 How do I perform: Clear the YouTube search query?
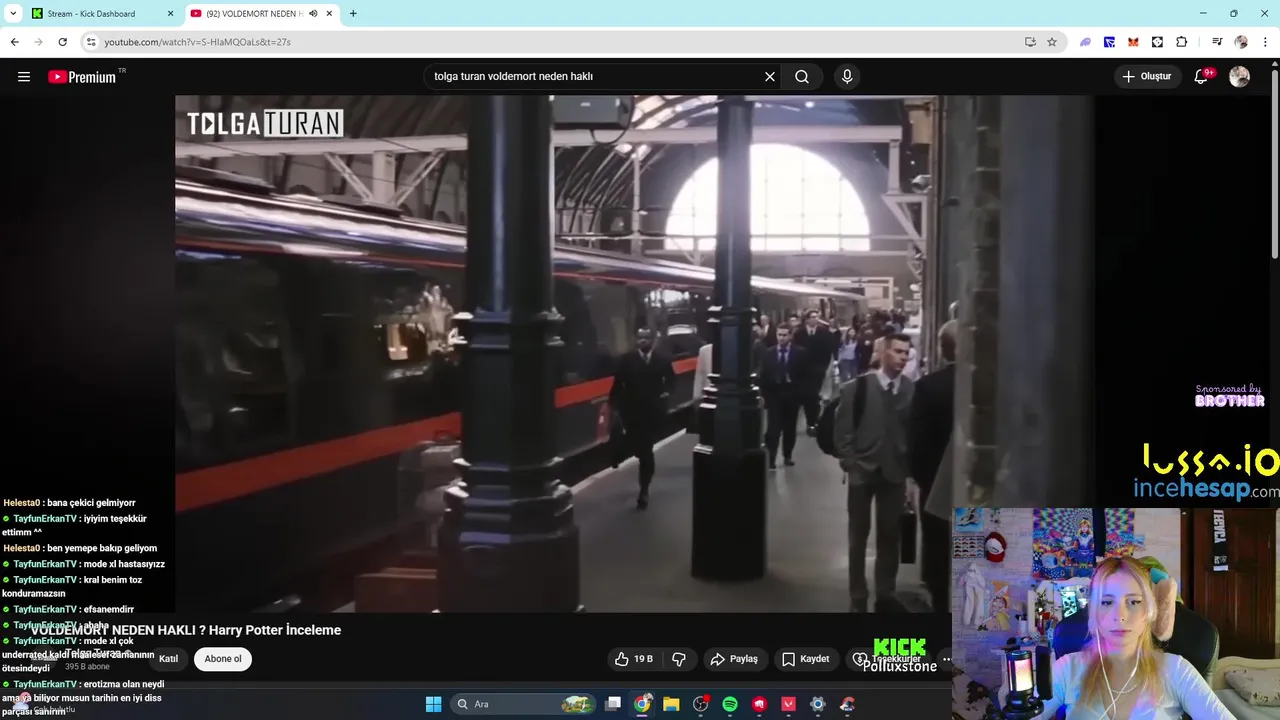770,77
